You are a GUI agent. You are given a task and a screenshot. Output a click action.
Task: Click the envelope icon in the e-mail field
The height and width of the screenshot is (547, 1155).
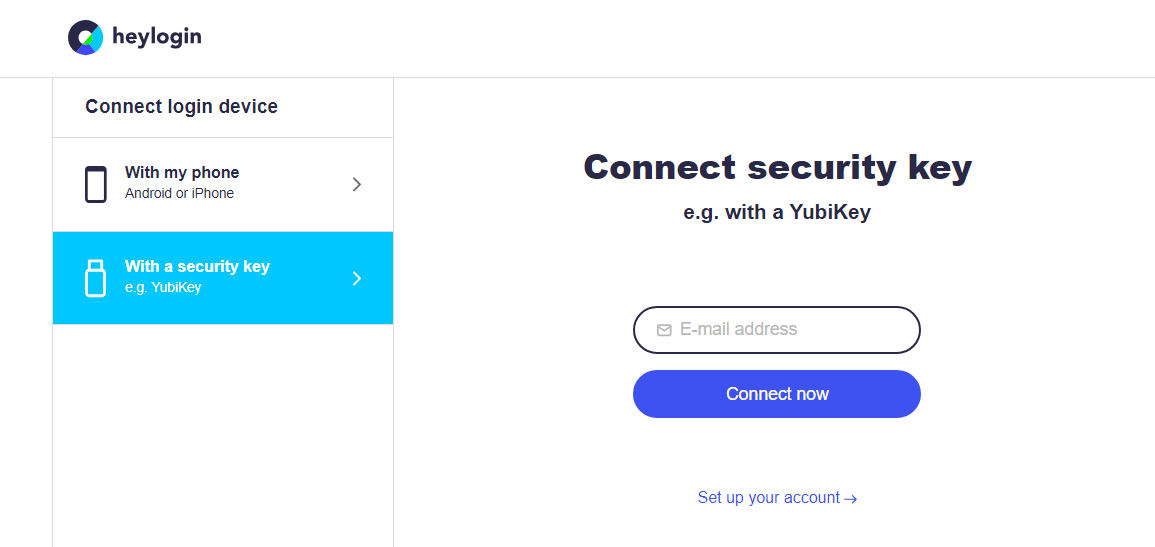664,330
